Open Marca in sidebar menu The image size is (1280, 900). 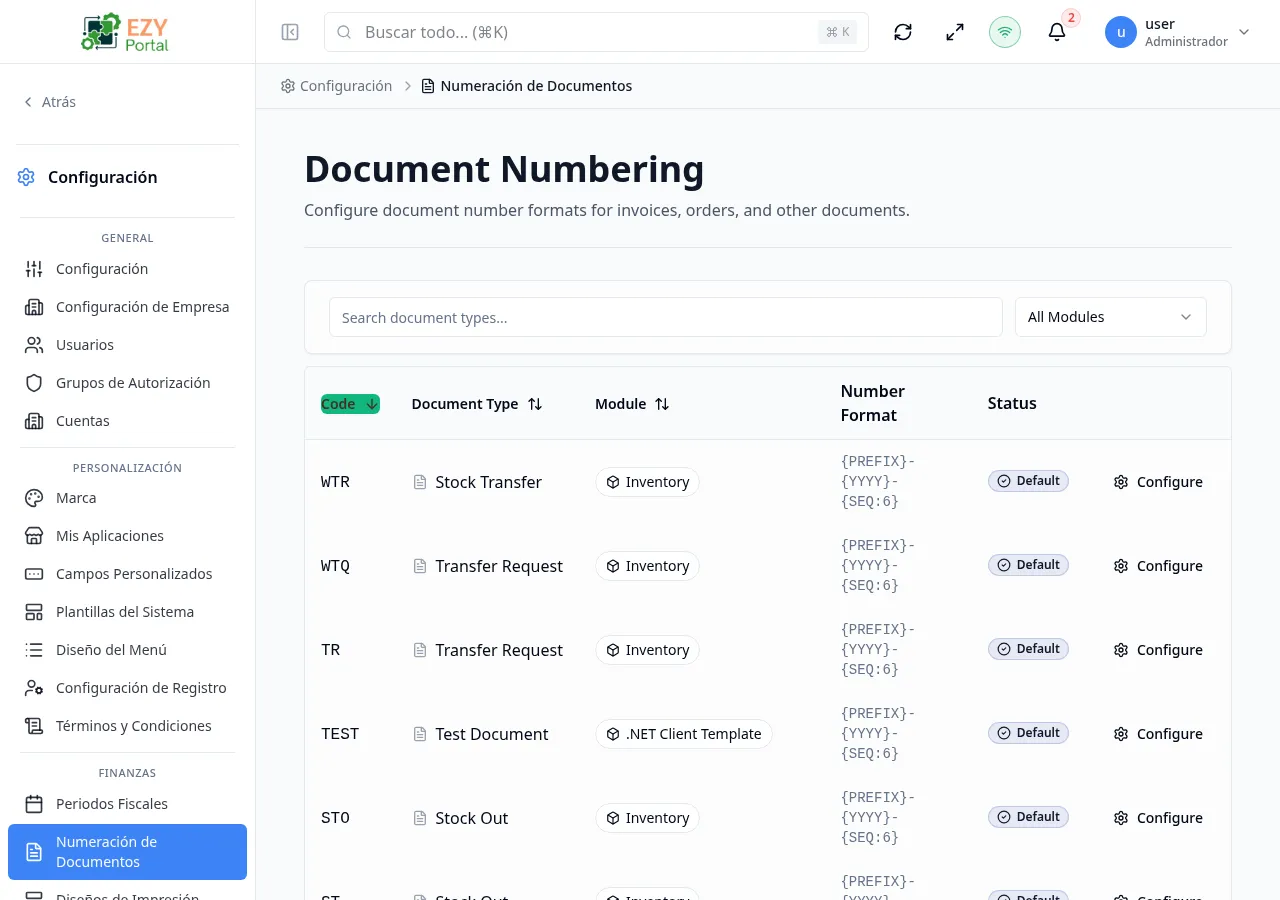pyautogui.click(x=127, y=498)
